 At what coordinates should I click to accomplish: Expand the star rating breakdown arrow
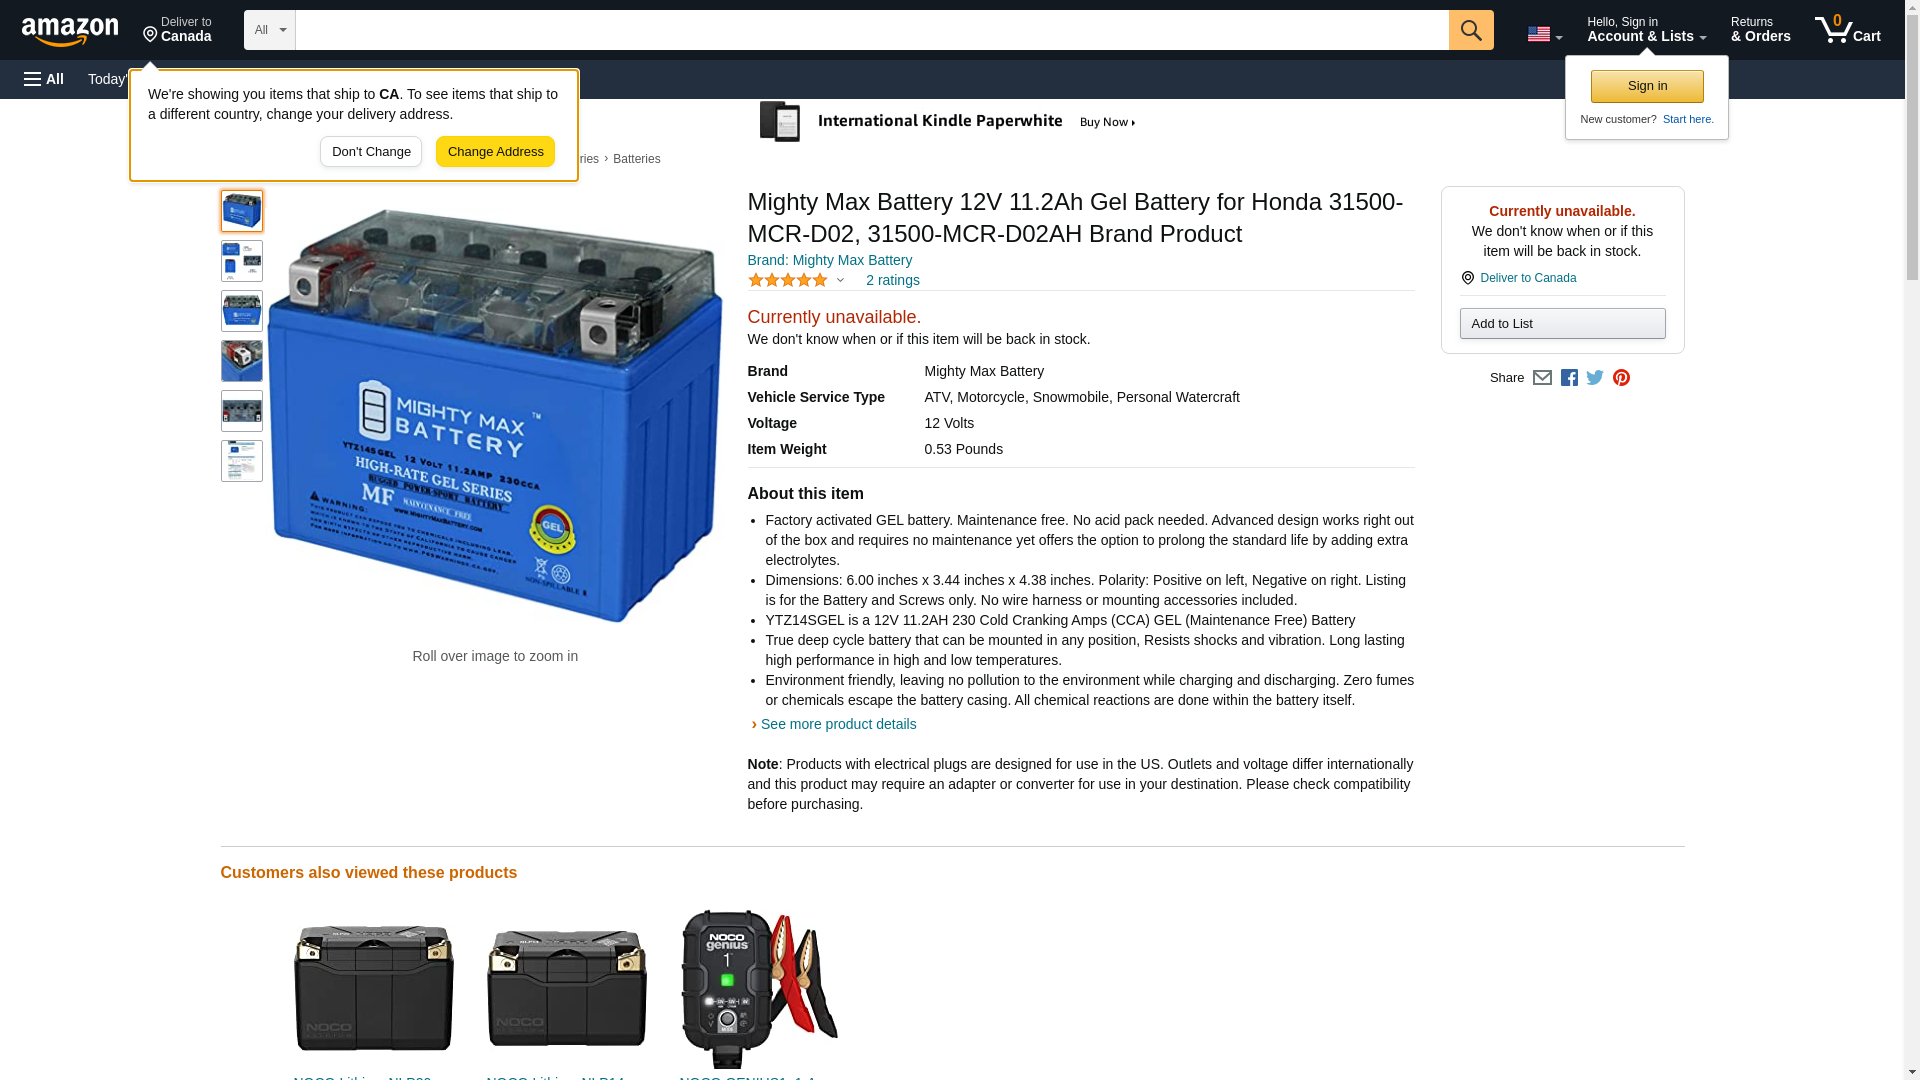click(x=840, y=281)
